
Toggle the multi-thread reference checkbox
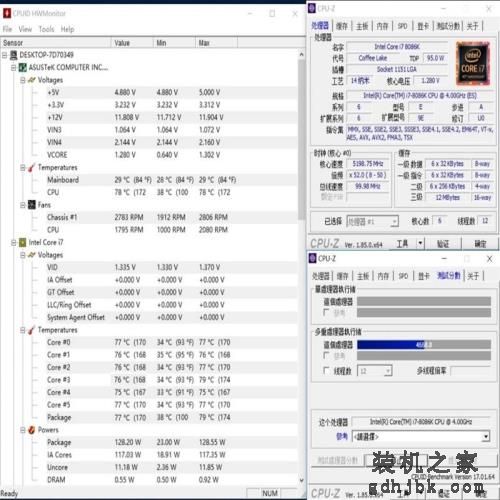(x=326, y=356)
